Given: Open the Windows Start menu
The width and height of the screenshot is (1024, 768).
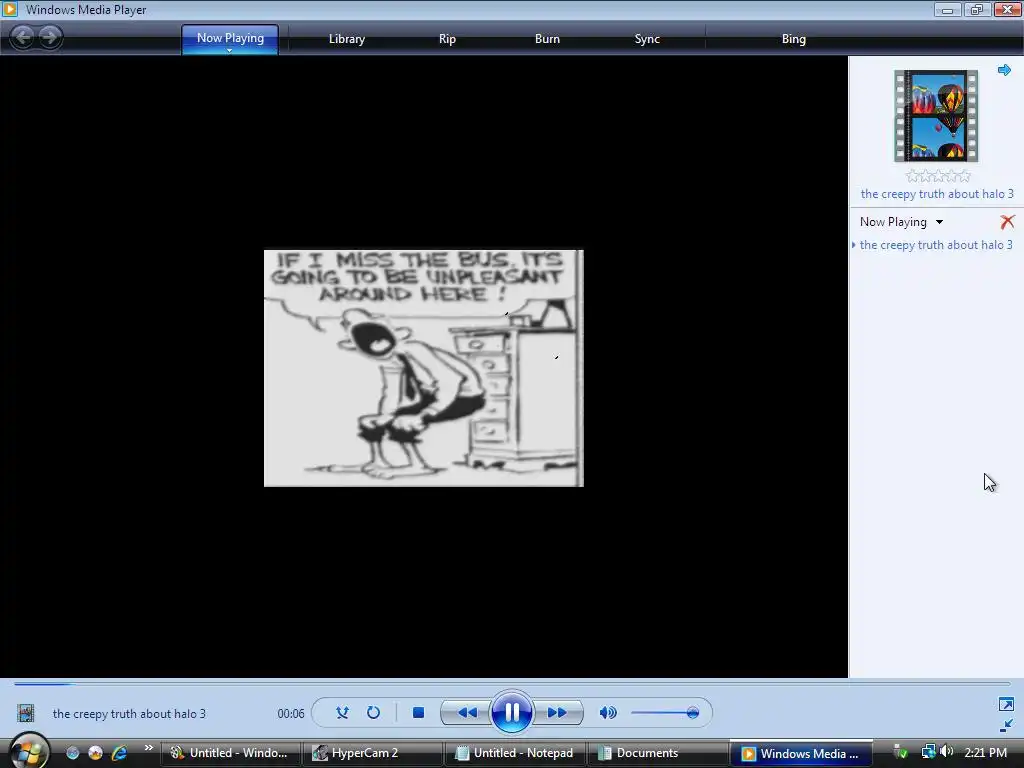Looking at the screenshot, I should [x=27, y=752].
